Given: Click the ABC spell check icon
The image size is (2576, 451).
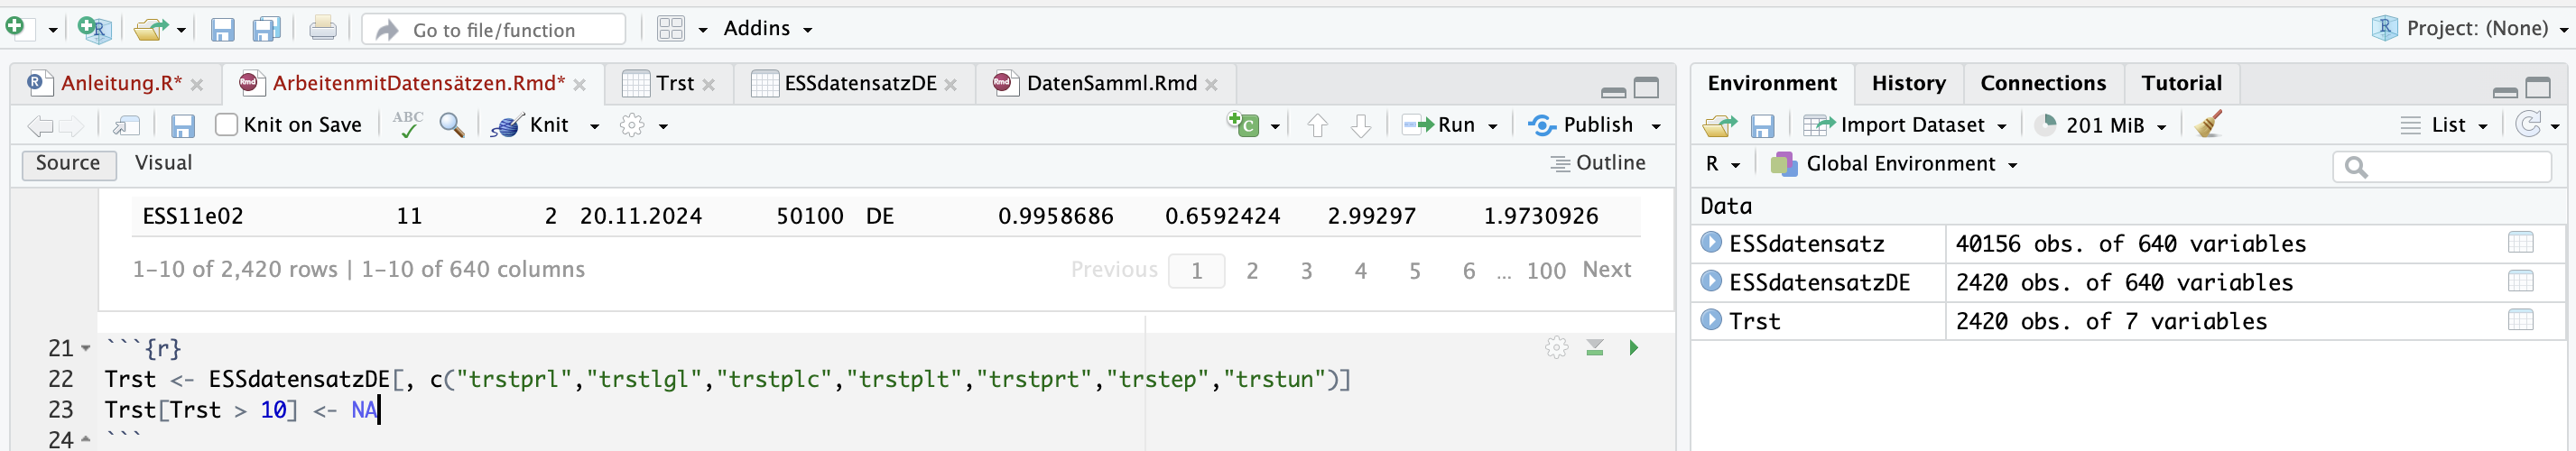Looking at the screenshot, I should coord(407,125).
